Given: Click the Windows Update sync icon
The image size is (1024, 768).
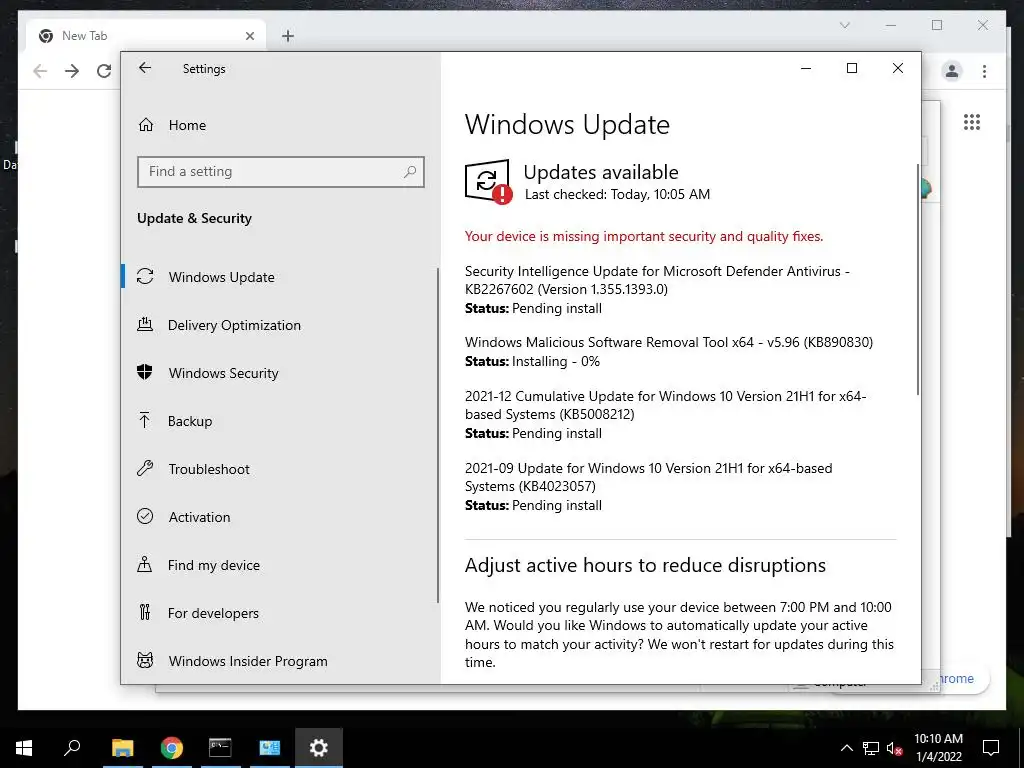Looking at the screenshot, I should pos(145,276).
